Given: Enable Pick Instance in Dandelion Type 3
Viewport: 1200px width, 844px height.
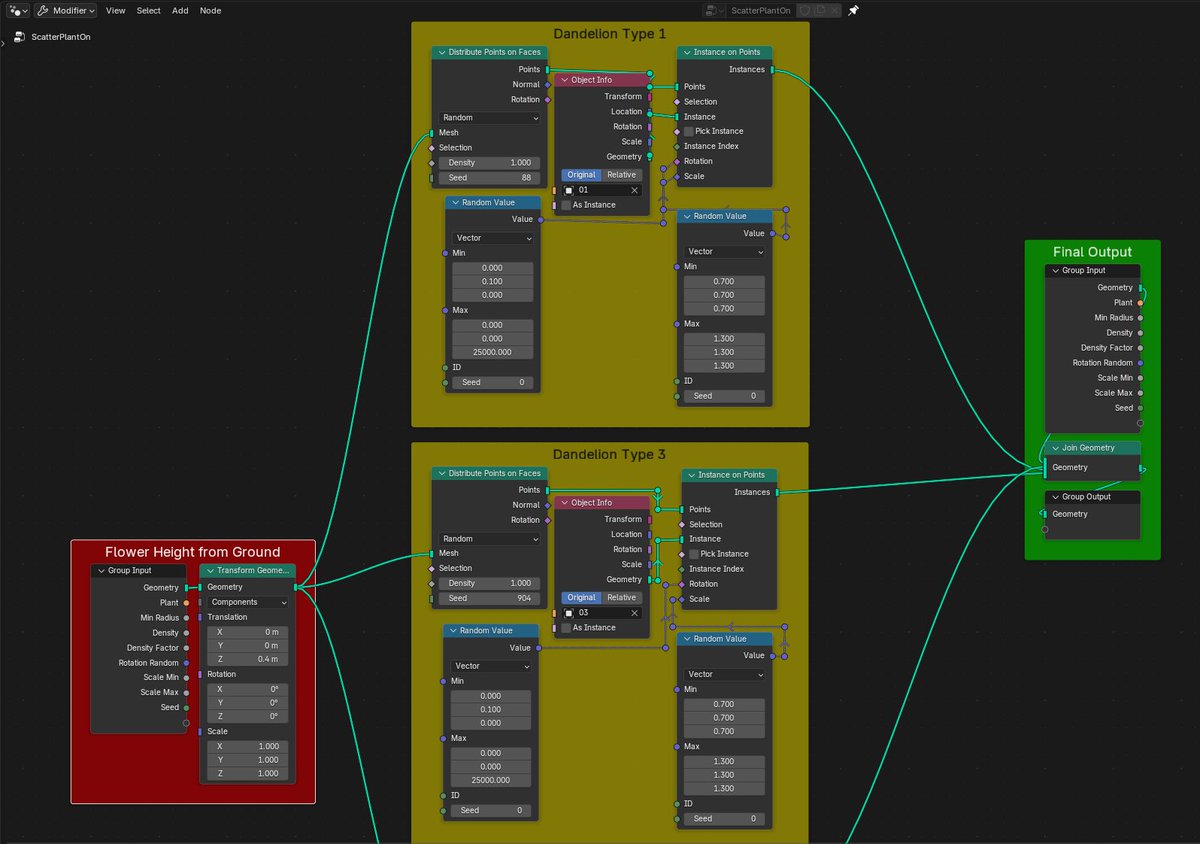Looking at the screenshot, I should (x=694, y=554).
